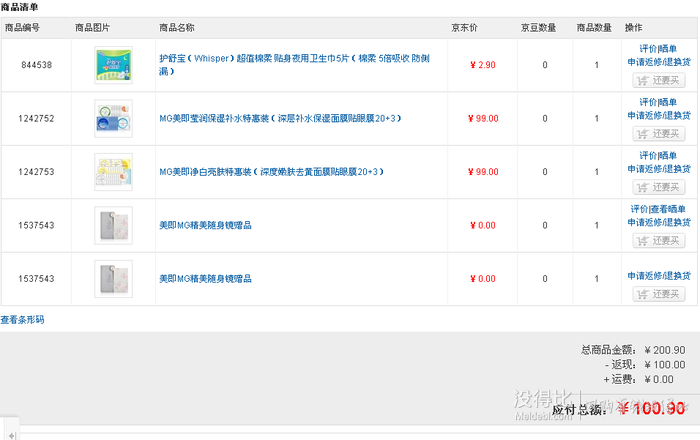
Task: Click cashback amount ￥100.00
Action: [665, 365]
